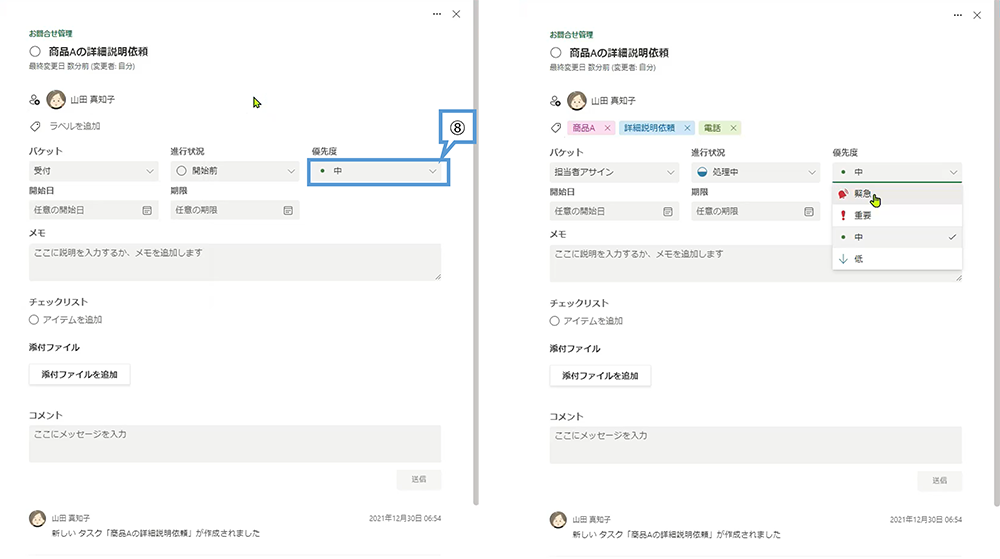Mark task complete in the left panel title
Image resolution: width=1000 pixels, height=559 pixels.
[x=35, y=51]
